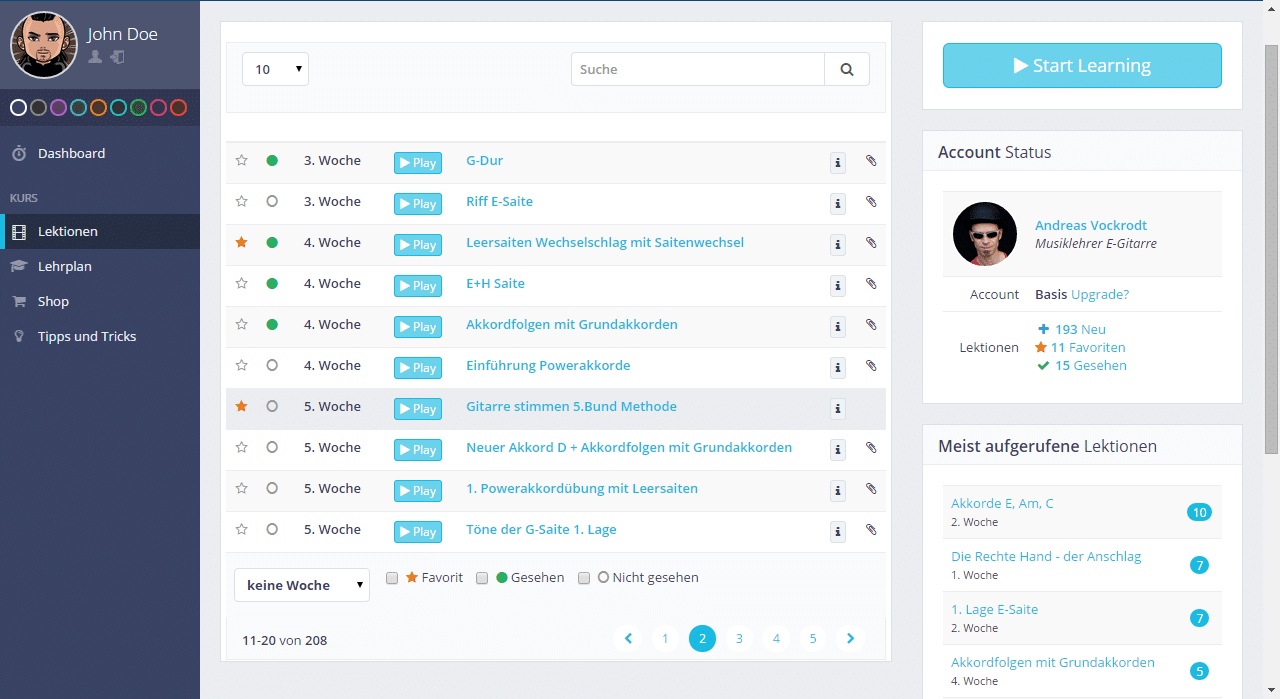Open Die Rechte Hand - der Anschlag

tap(1046, 556)
